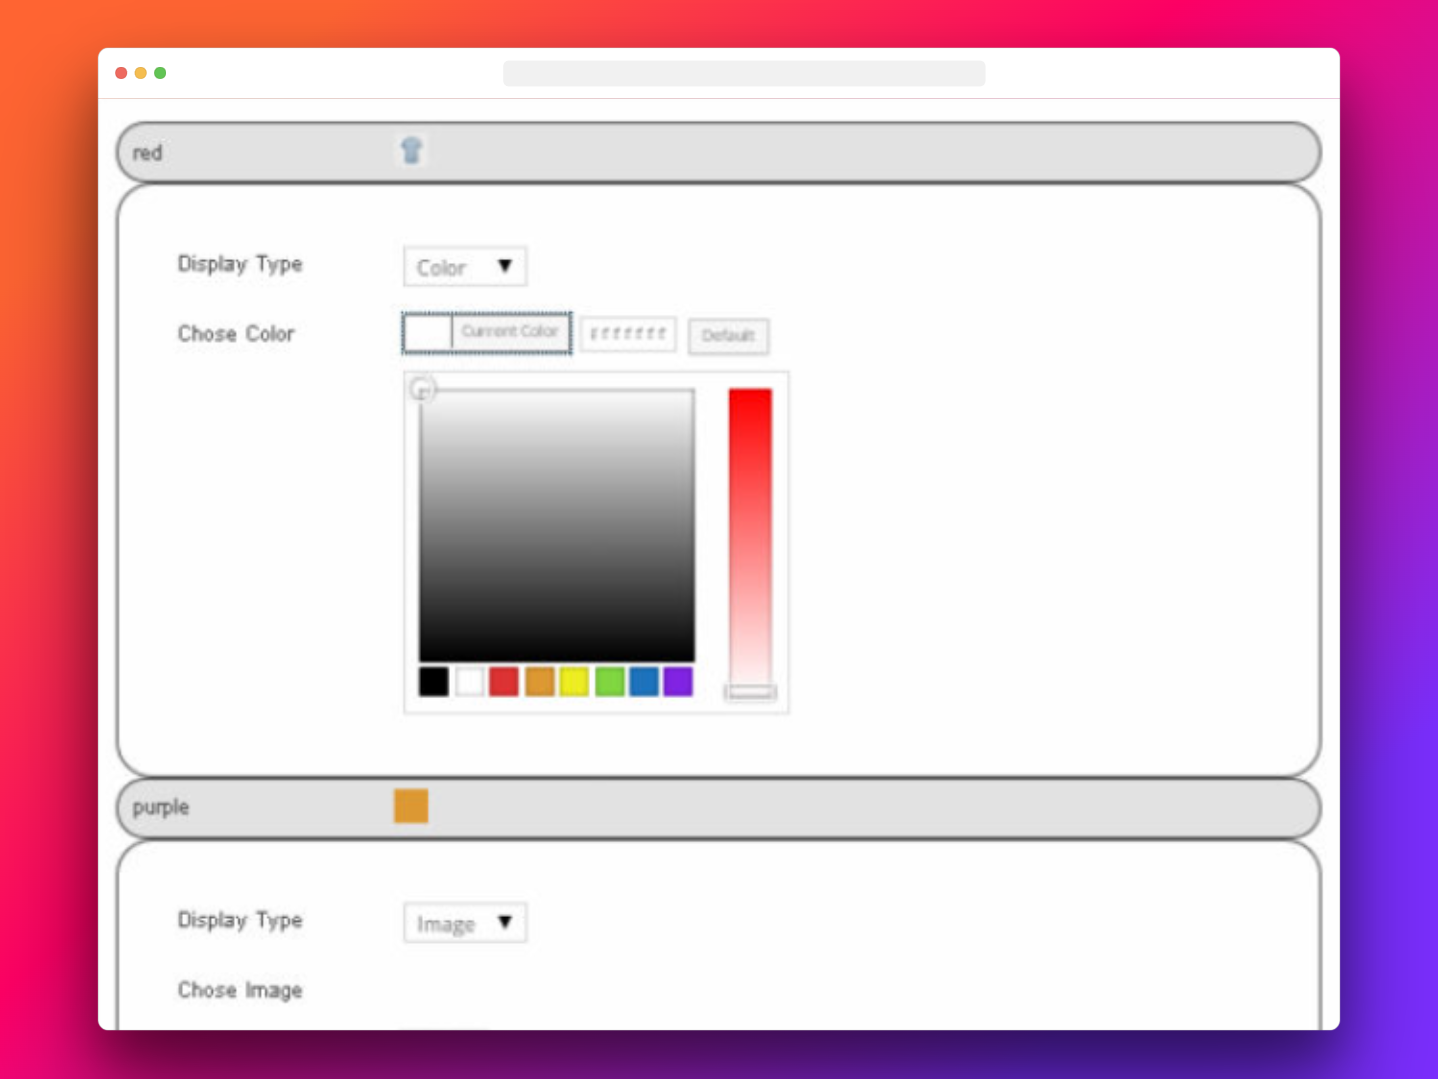The width and height of the screenshot is (1438, 1079).
Task: Open the Display Type dropdown showing Color
Action: click(x=465, y=267)
